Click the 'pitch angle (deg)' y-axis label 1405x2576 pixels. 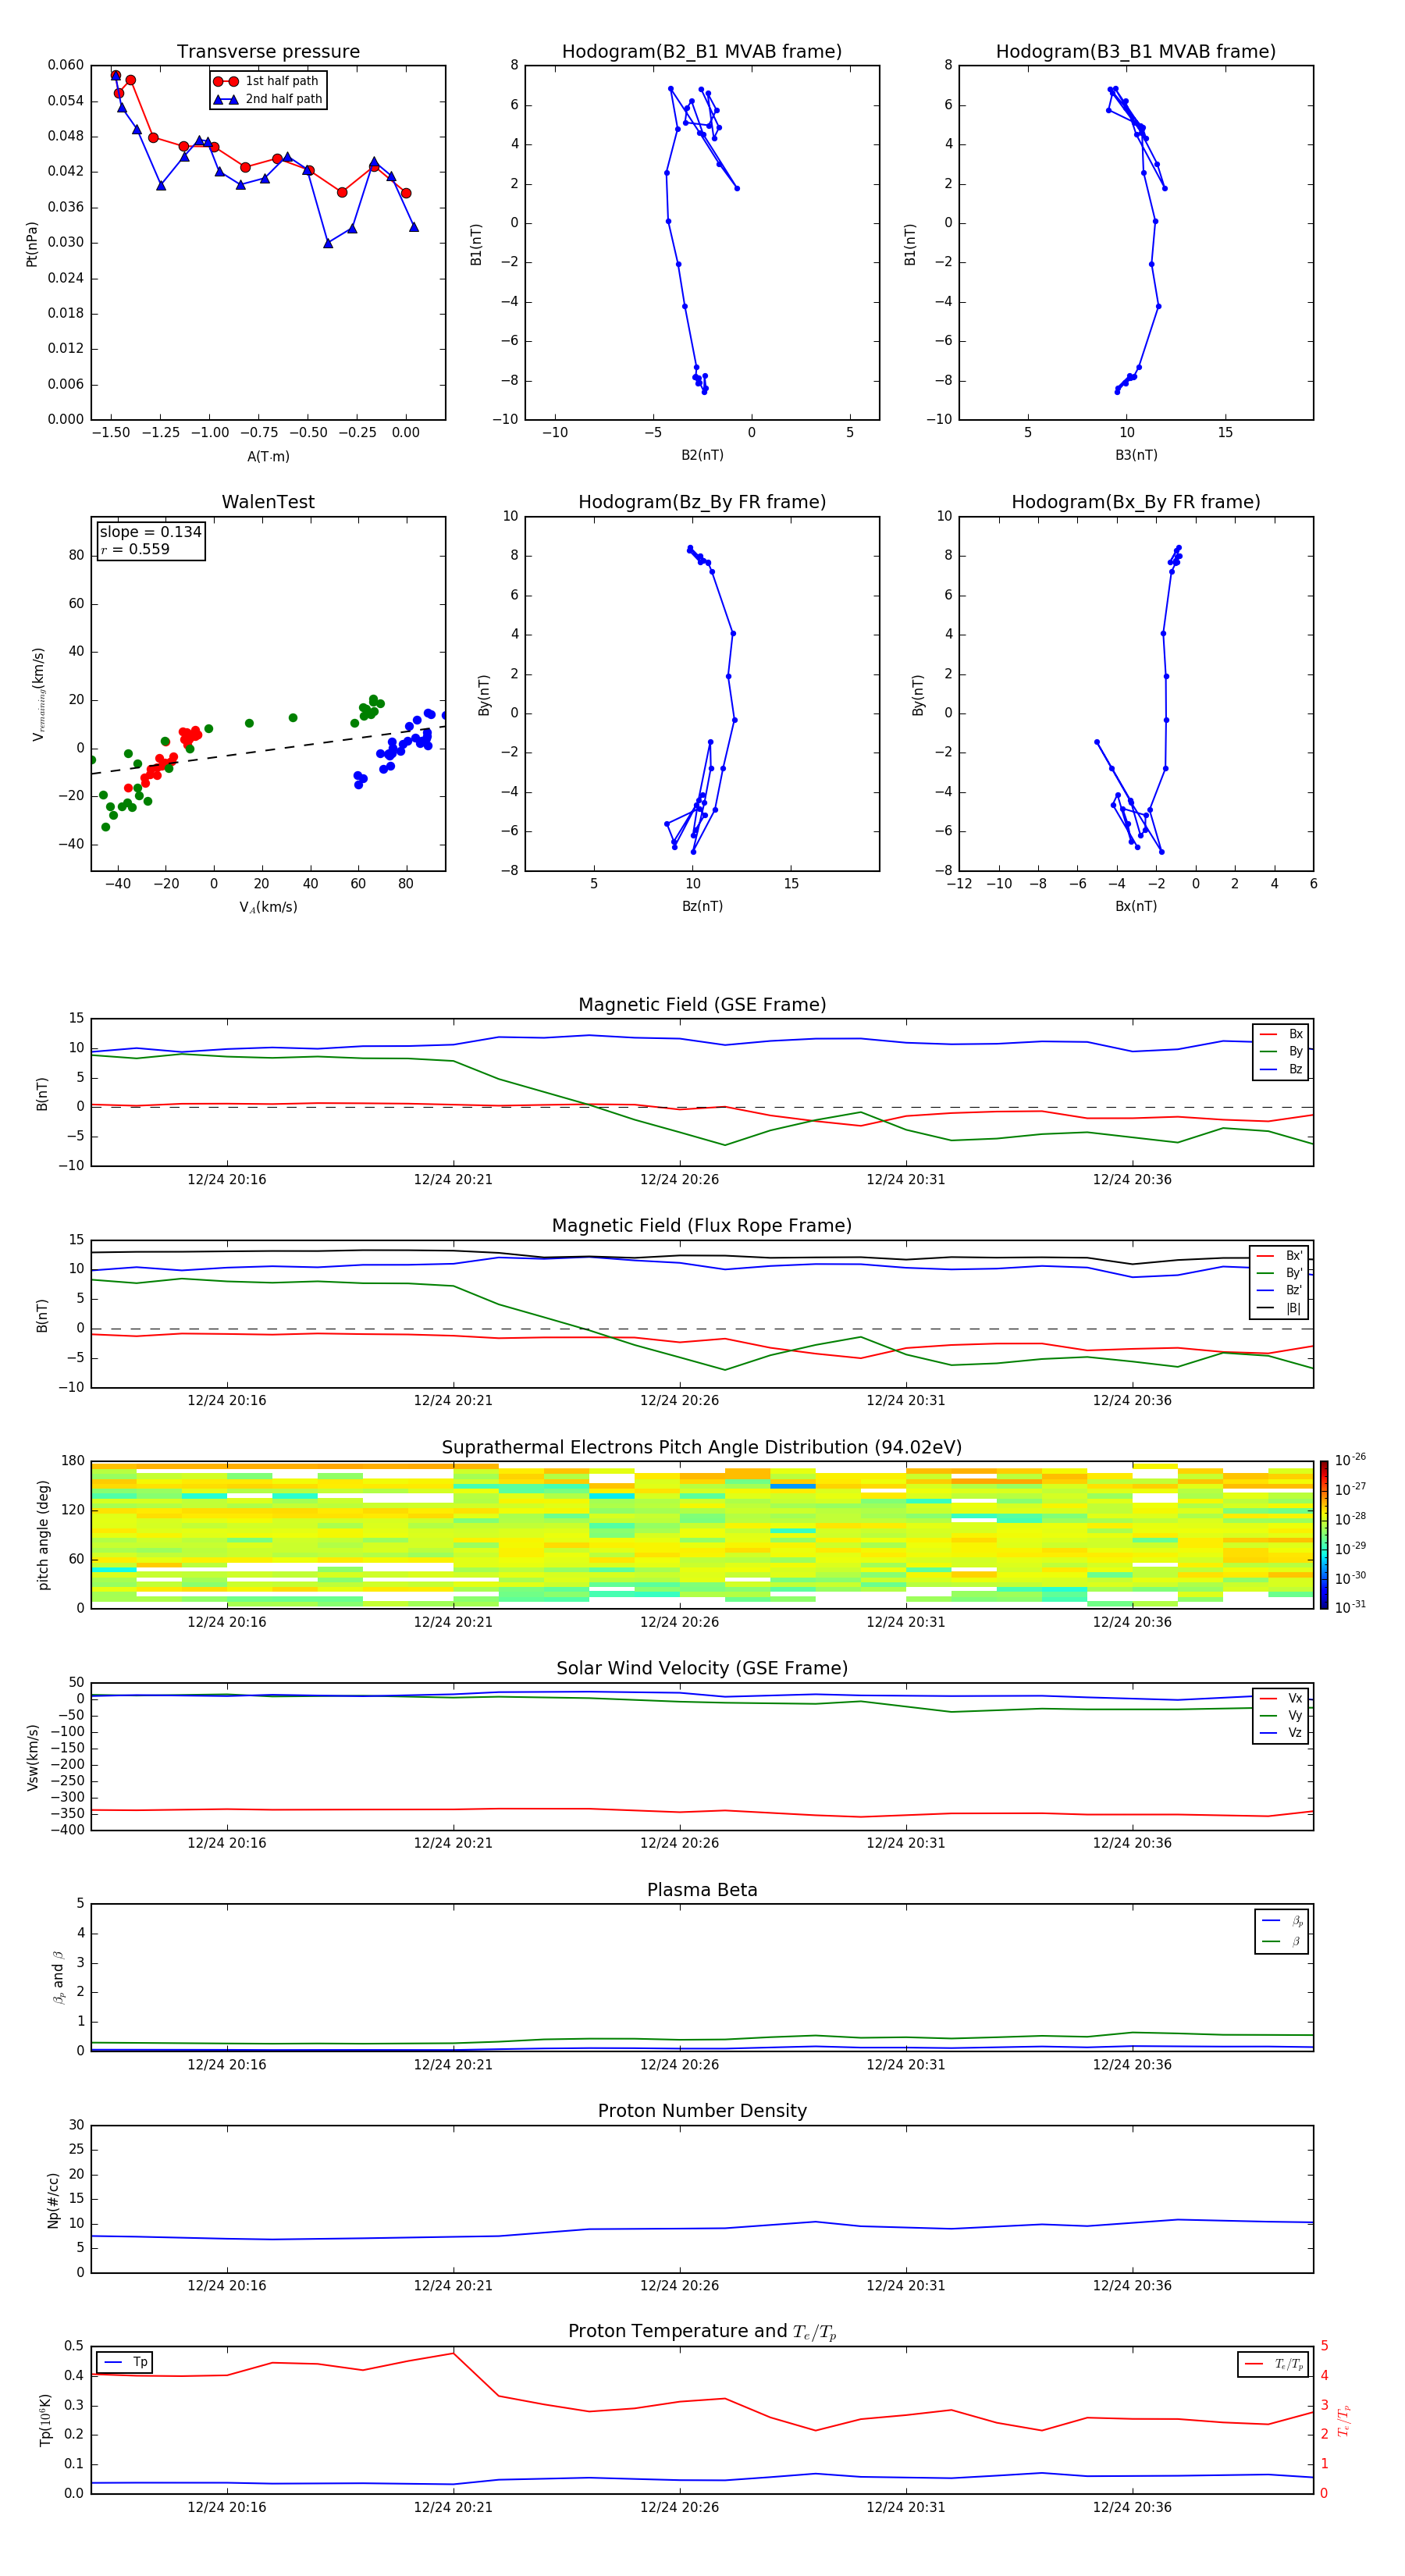[x=43, y=1535]
